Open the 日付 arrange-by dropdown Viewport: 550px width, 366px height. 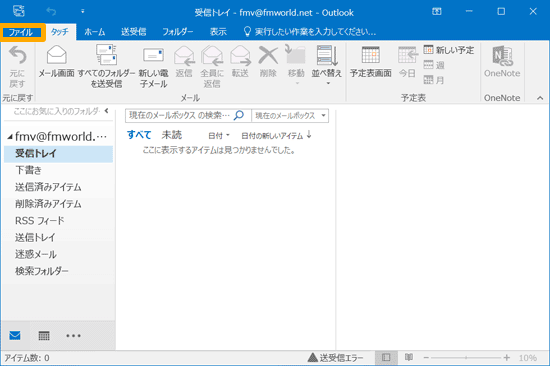tap(219, 135)
